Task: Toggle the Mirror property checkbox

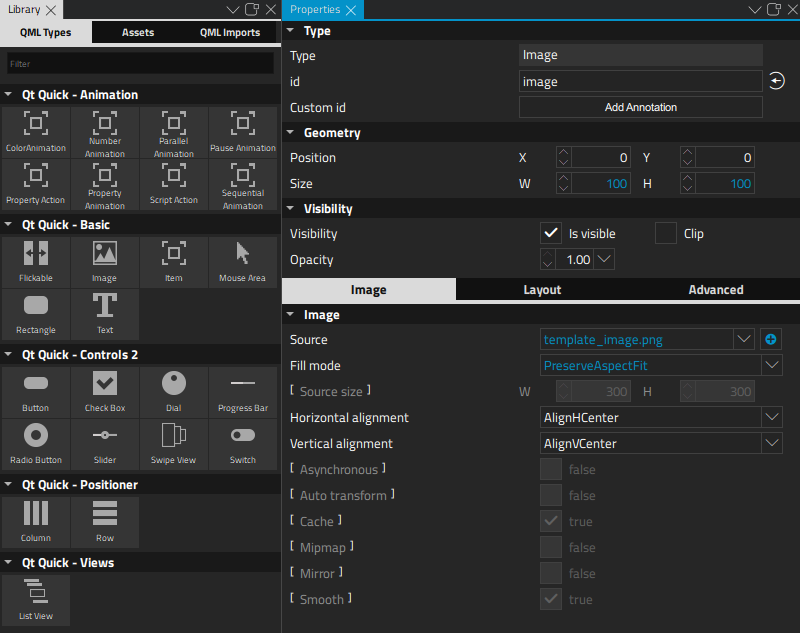Action: coord(551,573)
